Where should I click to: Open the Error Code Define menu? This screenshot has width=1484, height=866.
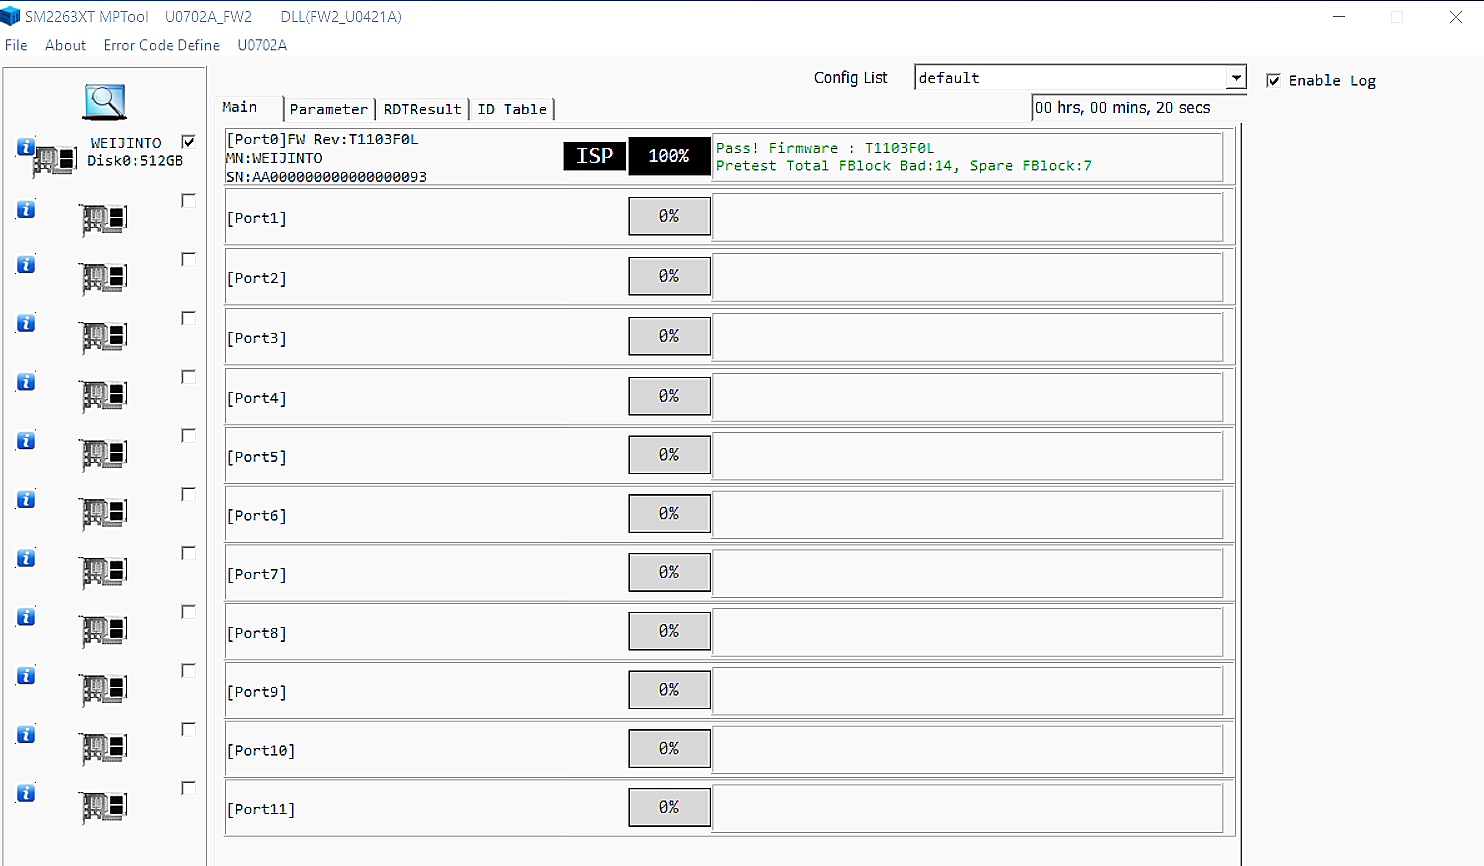point(161,45)
